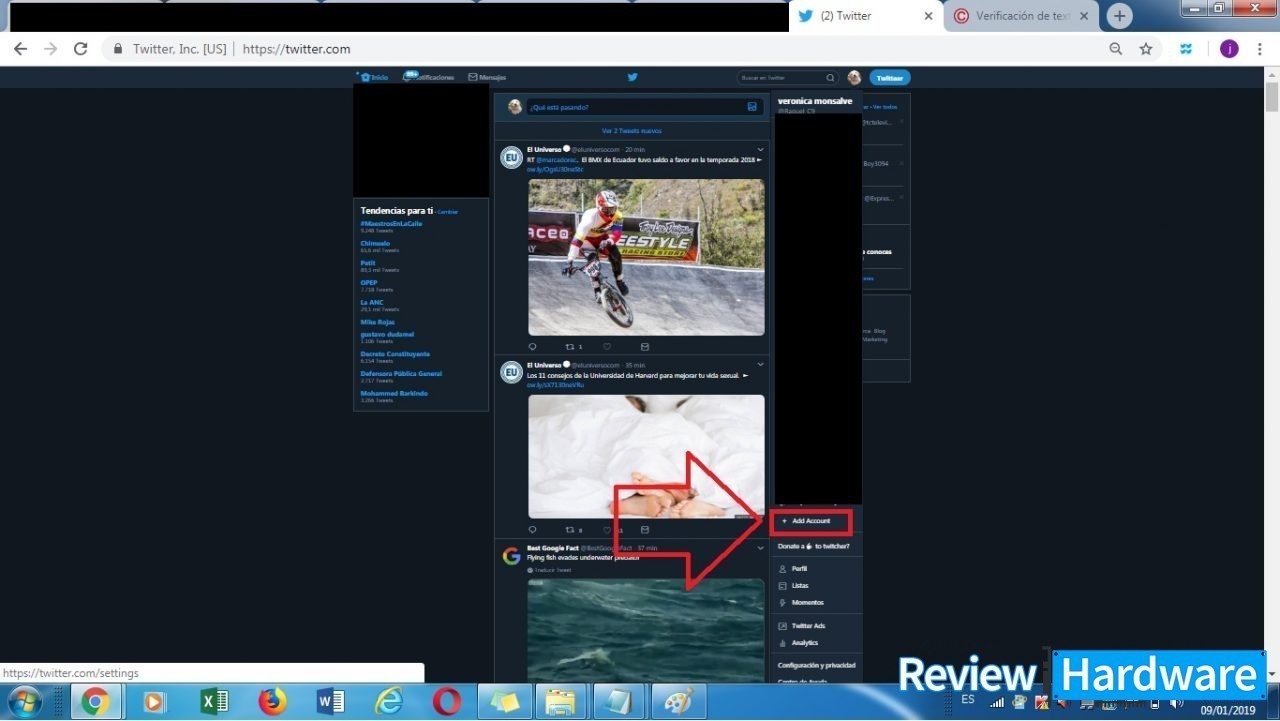Open trend Decreto Constituyente
Image resolution: width=1280 pixels, height=721 pixels.
pyautogui.click(x=395, y=354)
